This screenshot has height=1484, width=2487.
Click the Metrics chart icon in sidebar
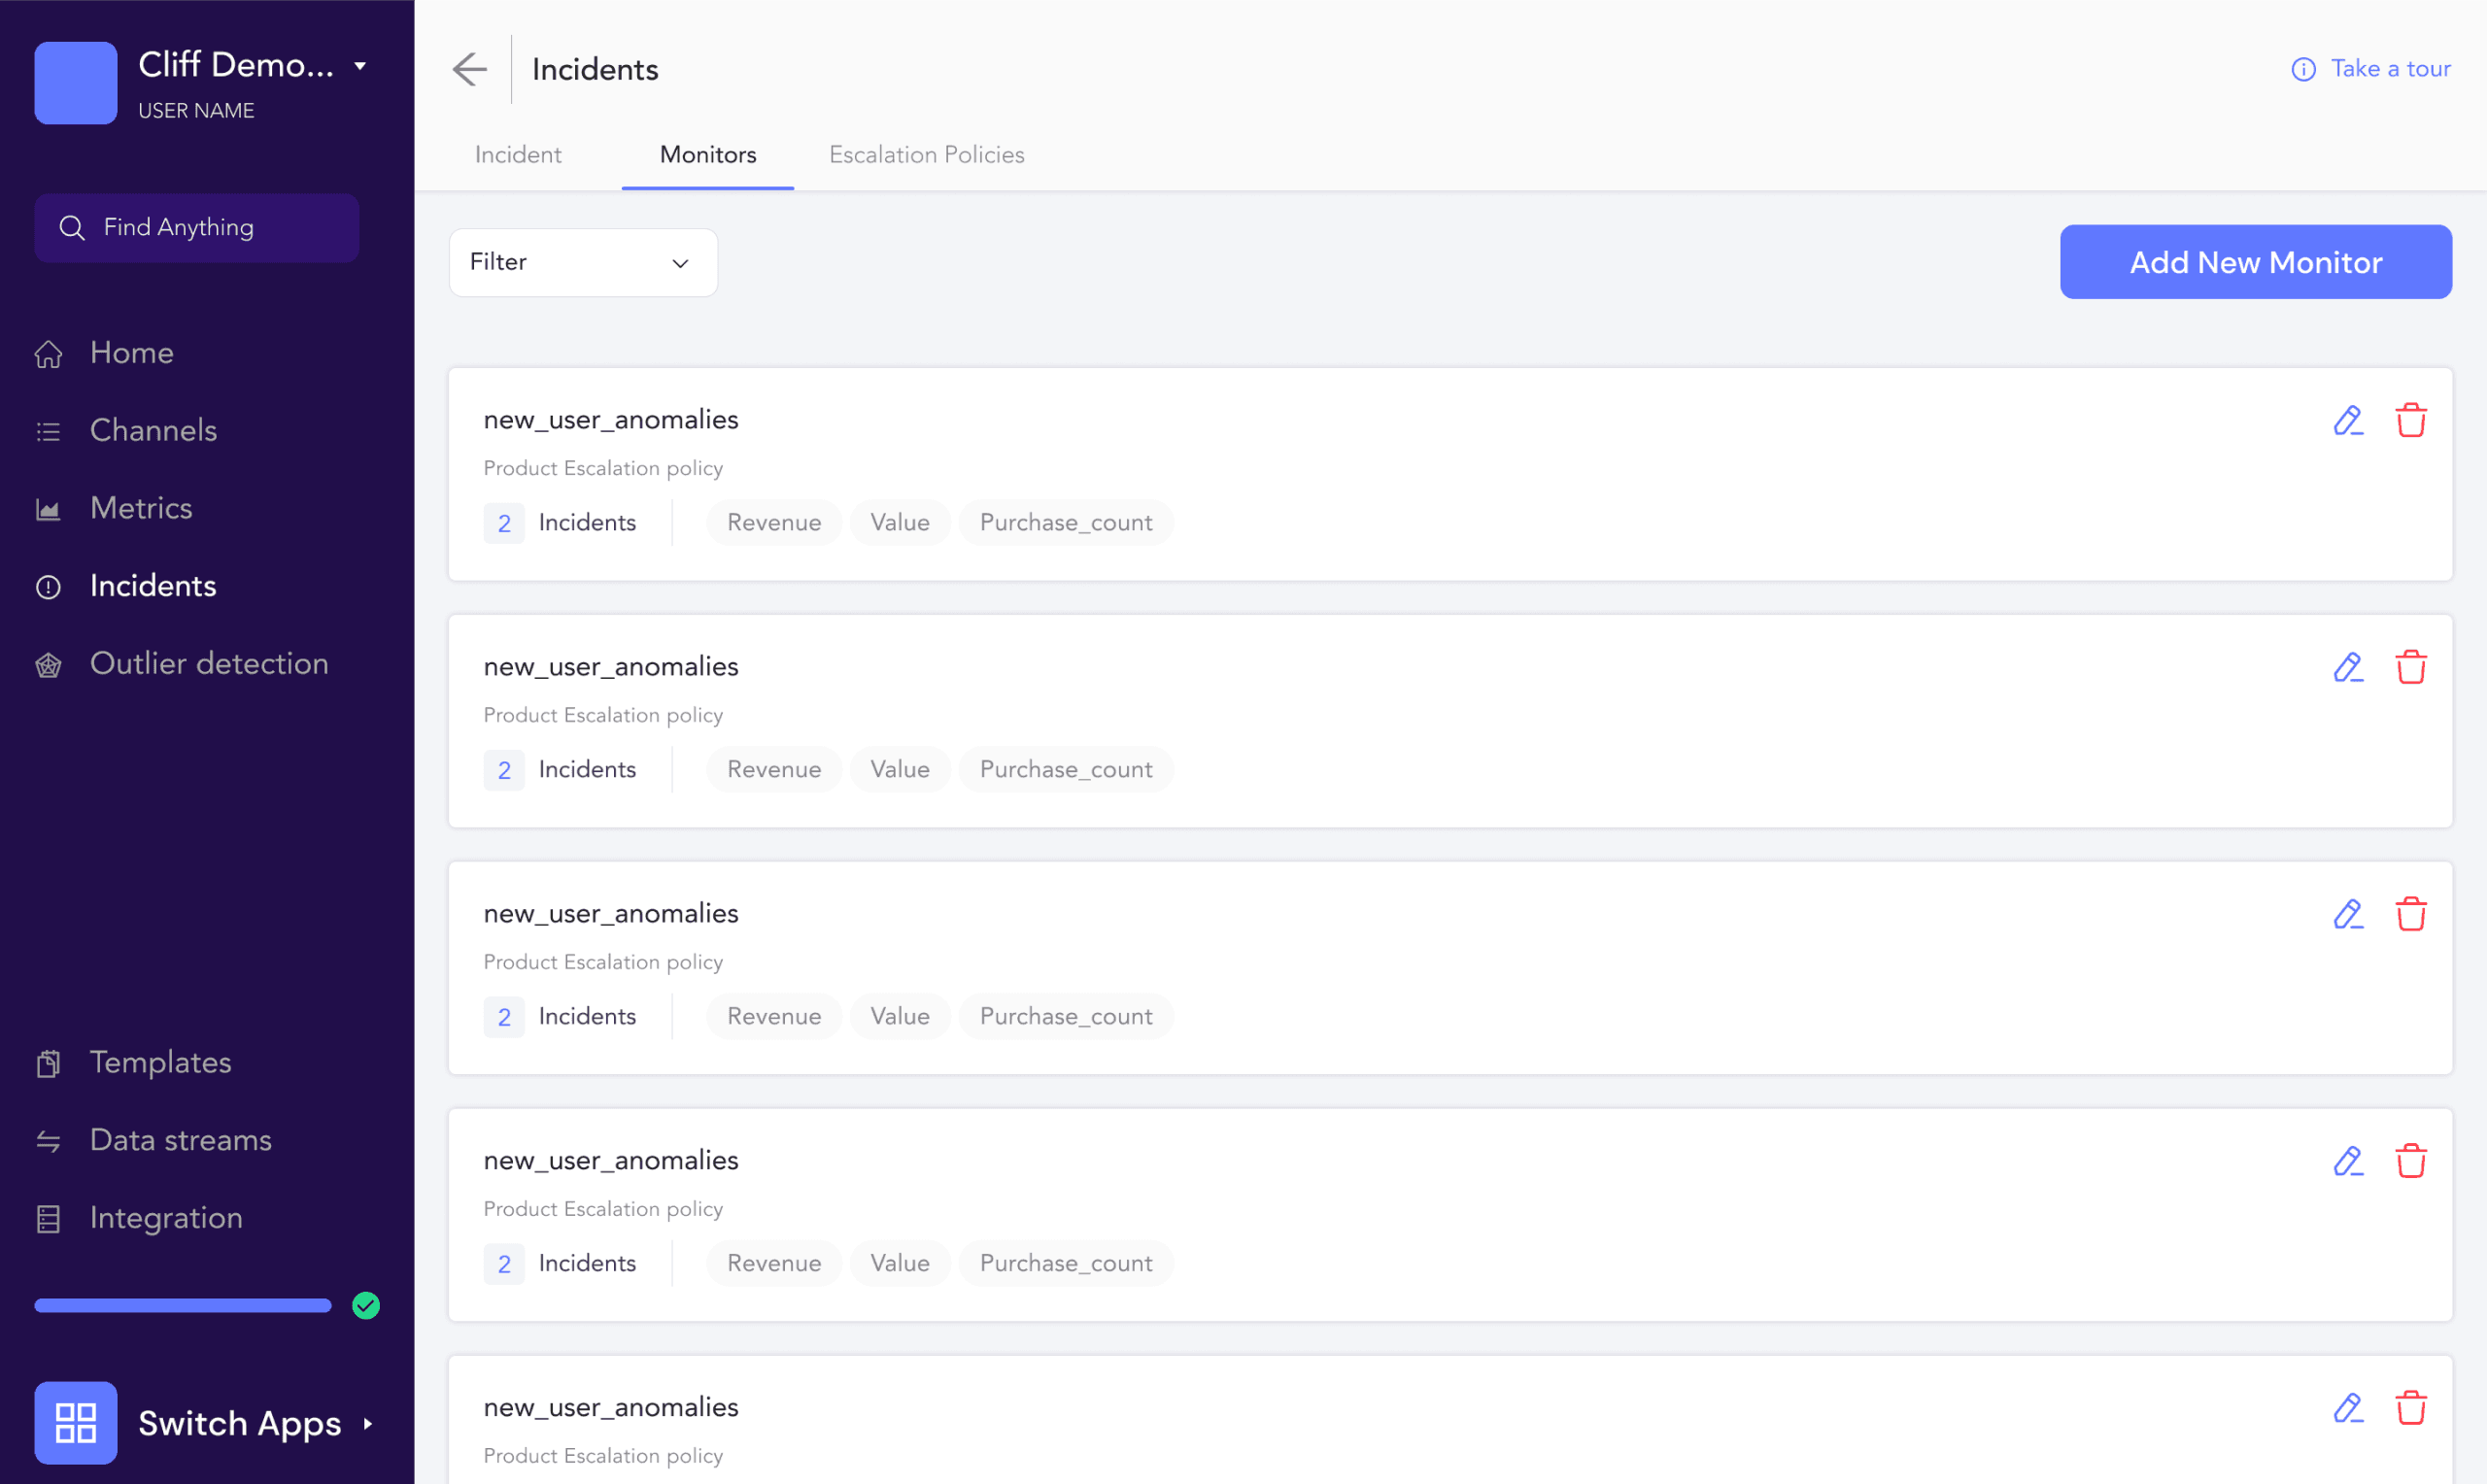(48, 510)
